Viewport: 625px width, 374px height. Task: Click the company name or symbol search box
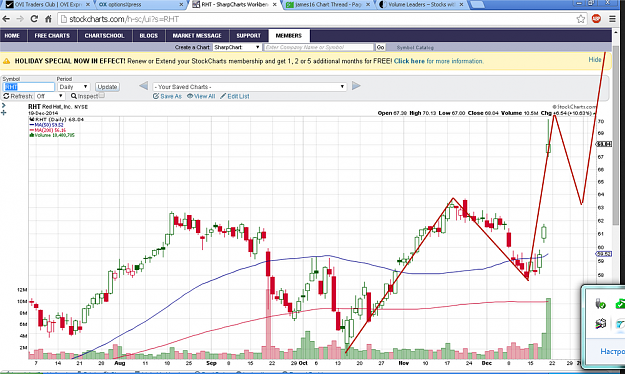click(x=319, y=47)
